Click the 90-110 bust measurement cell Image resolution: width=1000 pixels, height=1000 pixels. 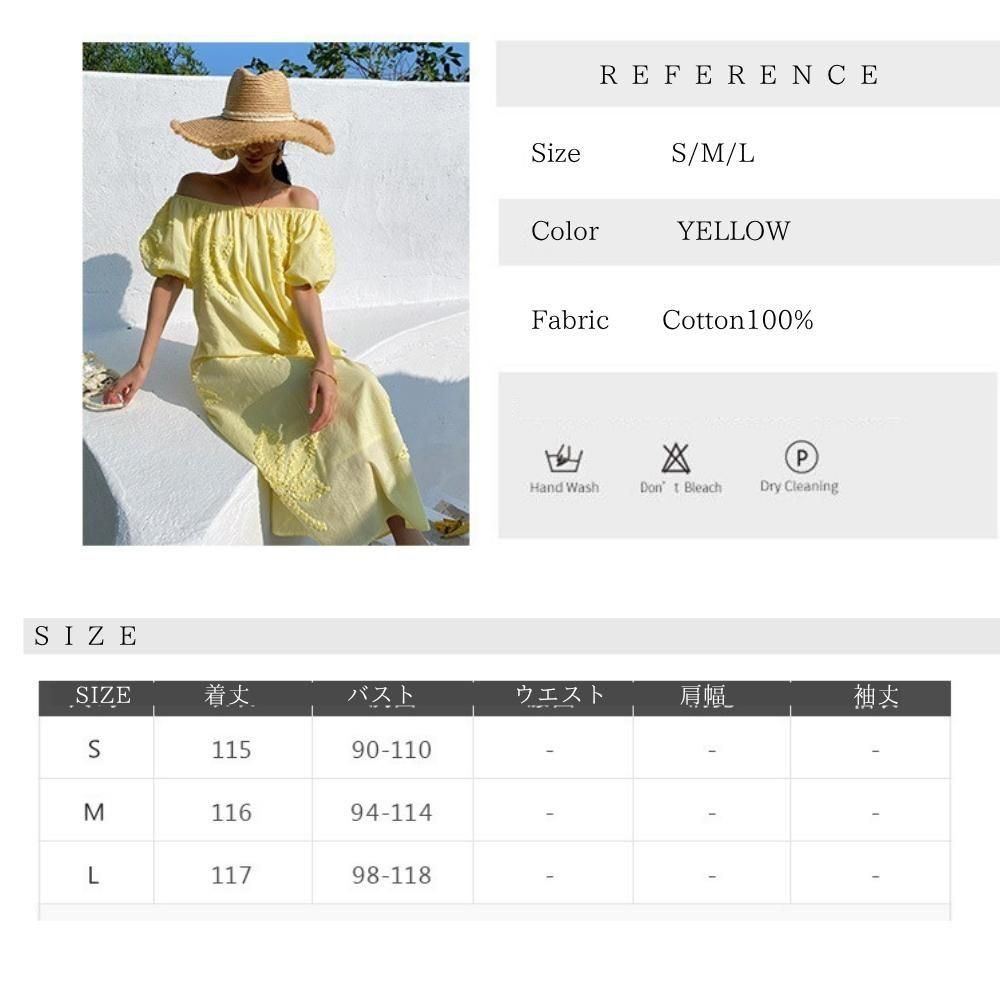click(x=392, y=749)
